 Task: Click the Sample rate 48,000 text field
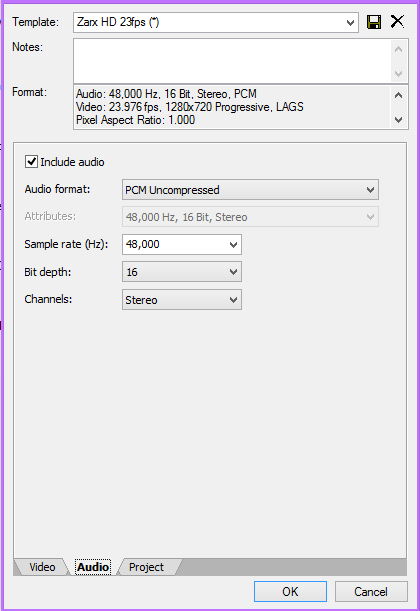(175, 245)
